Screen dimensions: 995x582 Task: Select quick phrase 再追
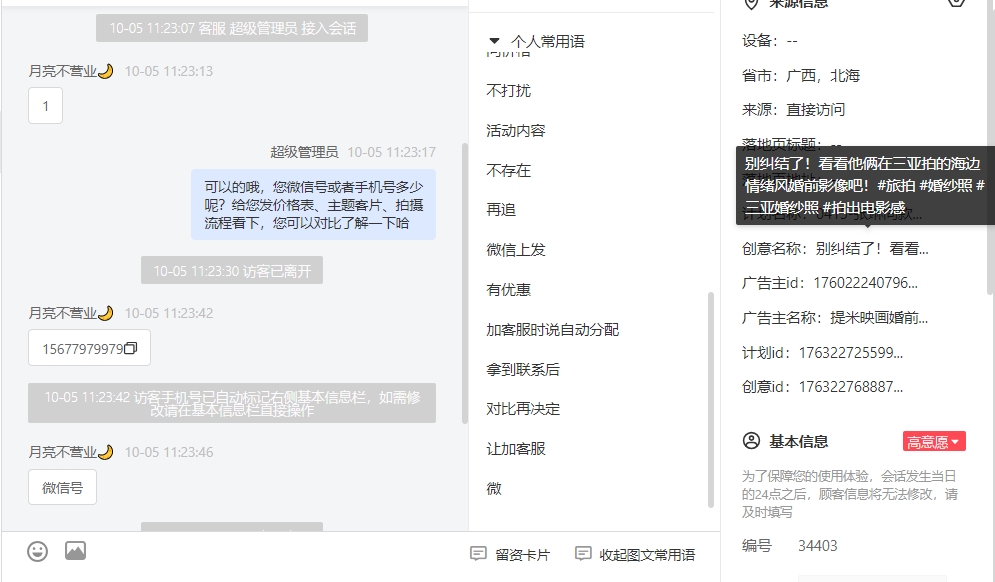(501, 209)
